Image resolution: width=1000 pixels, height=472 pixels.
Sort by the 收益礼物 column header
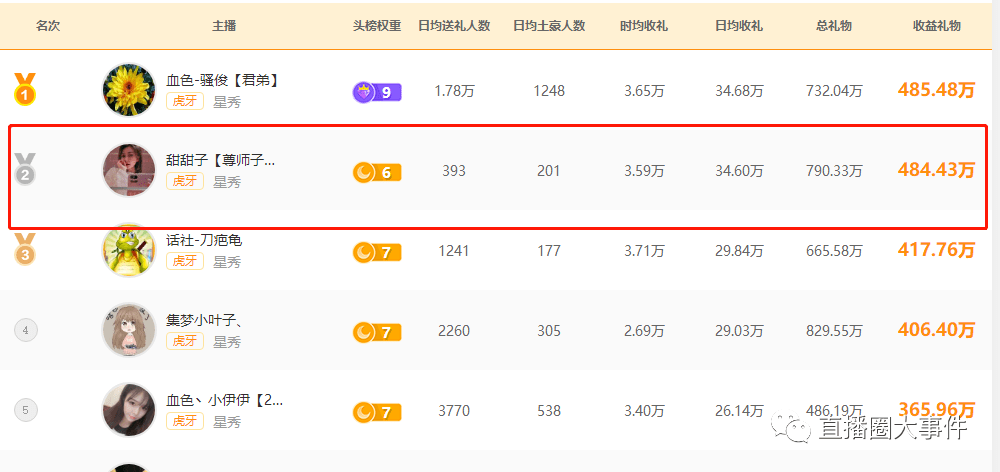tap(936, 26)
